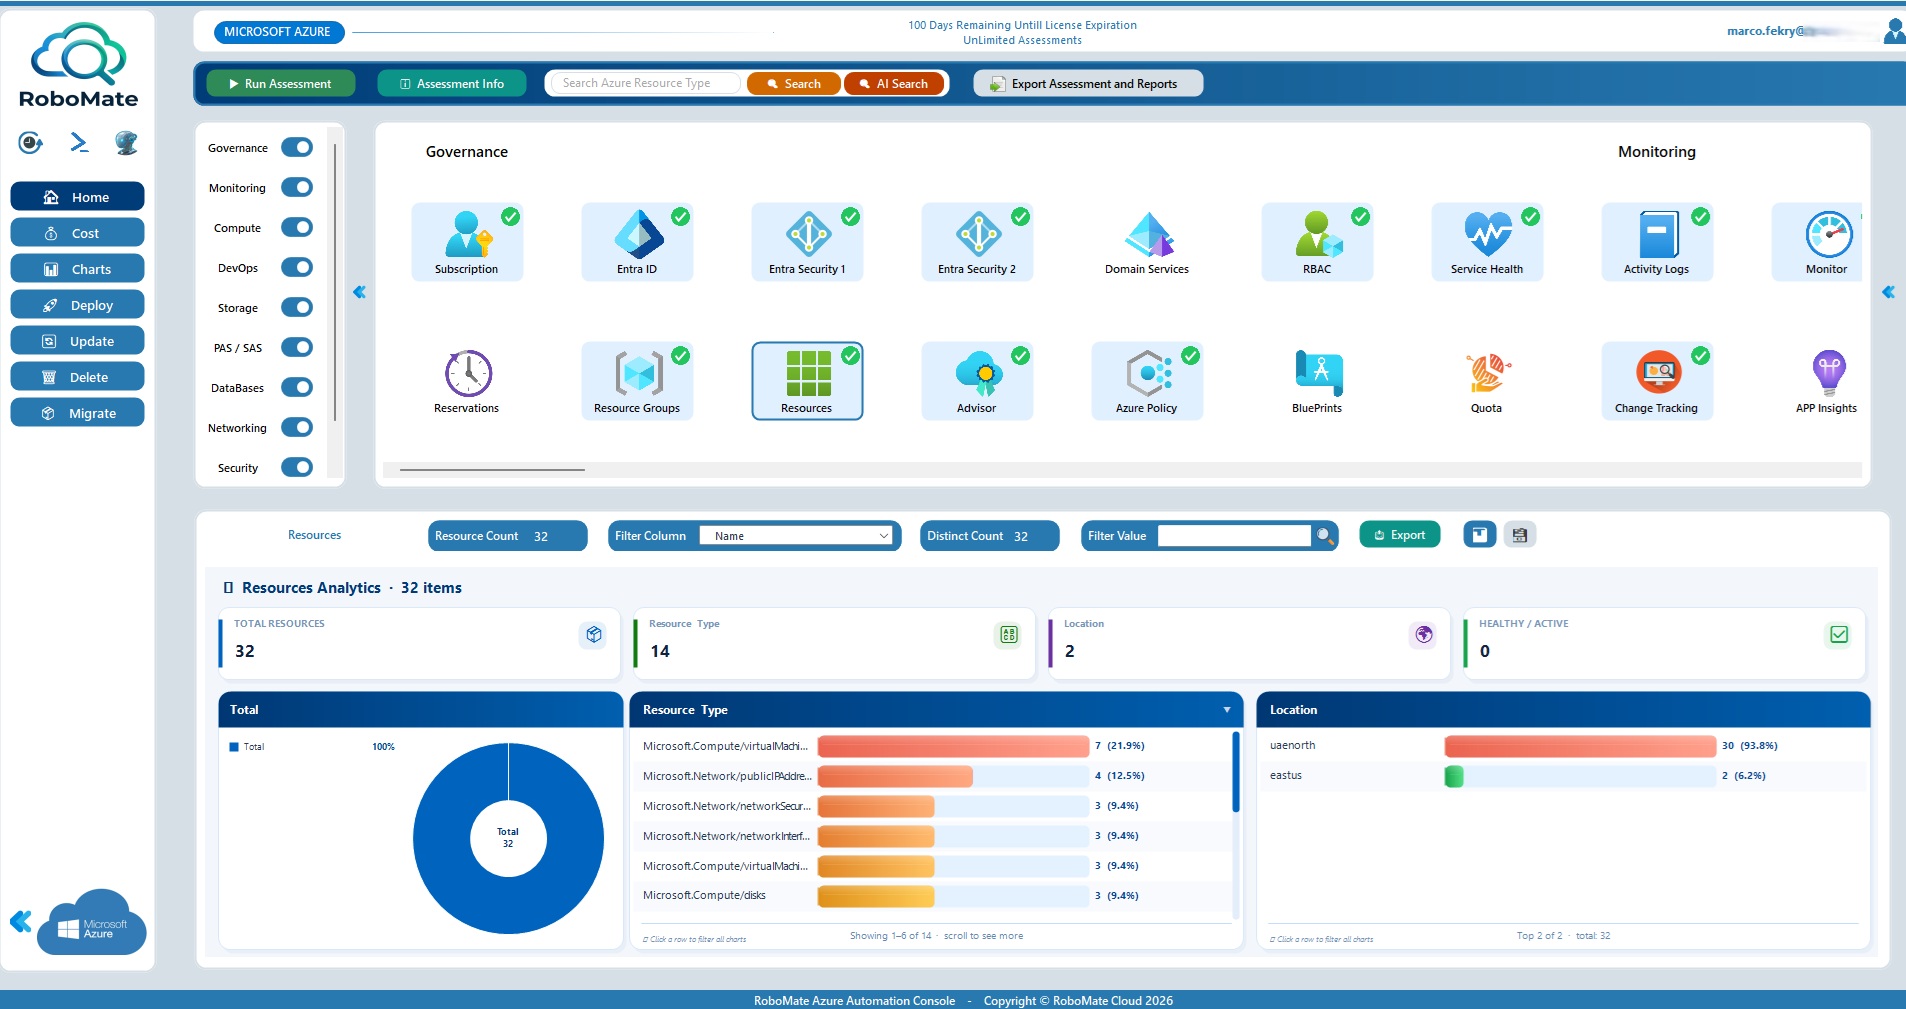Open the Cost menu
The width and height of the screenshot is (1906, 1009).
click(77, 233)
